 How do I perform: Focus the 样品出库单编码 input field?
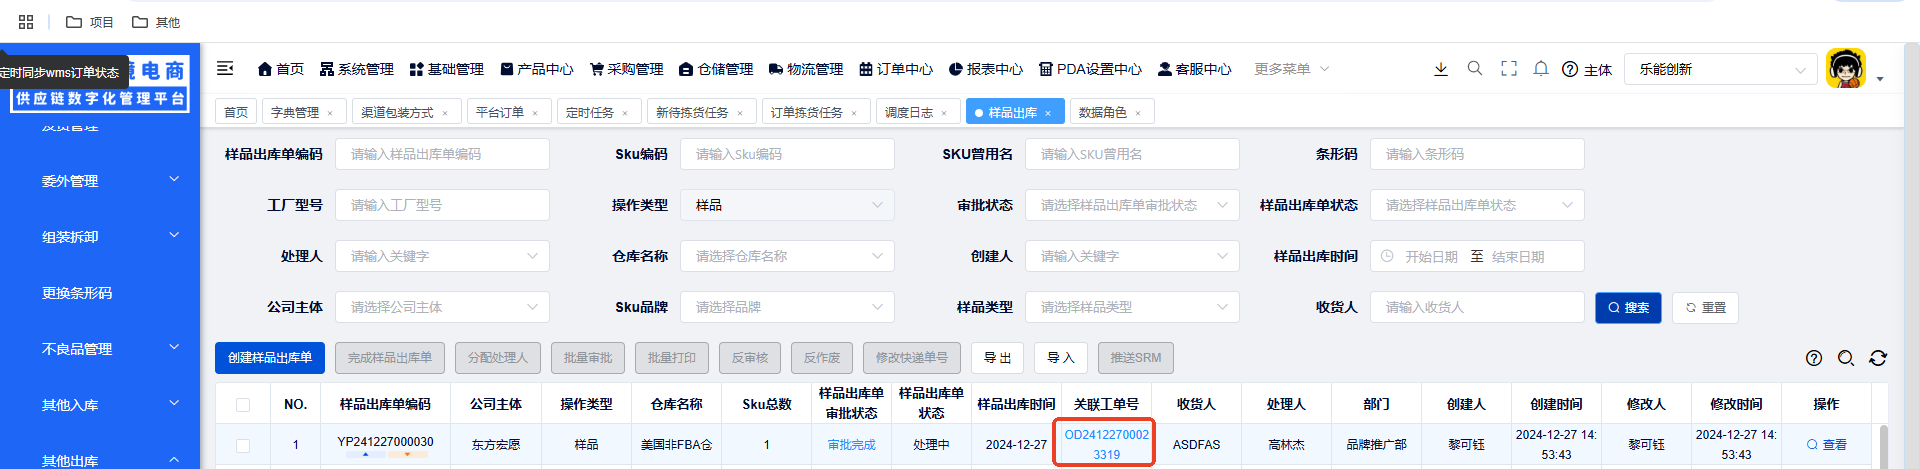point(442,154)
